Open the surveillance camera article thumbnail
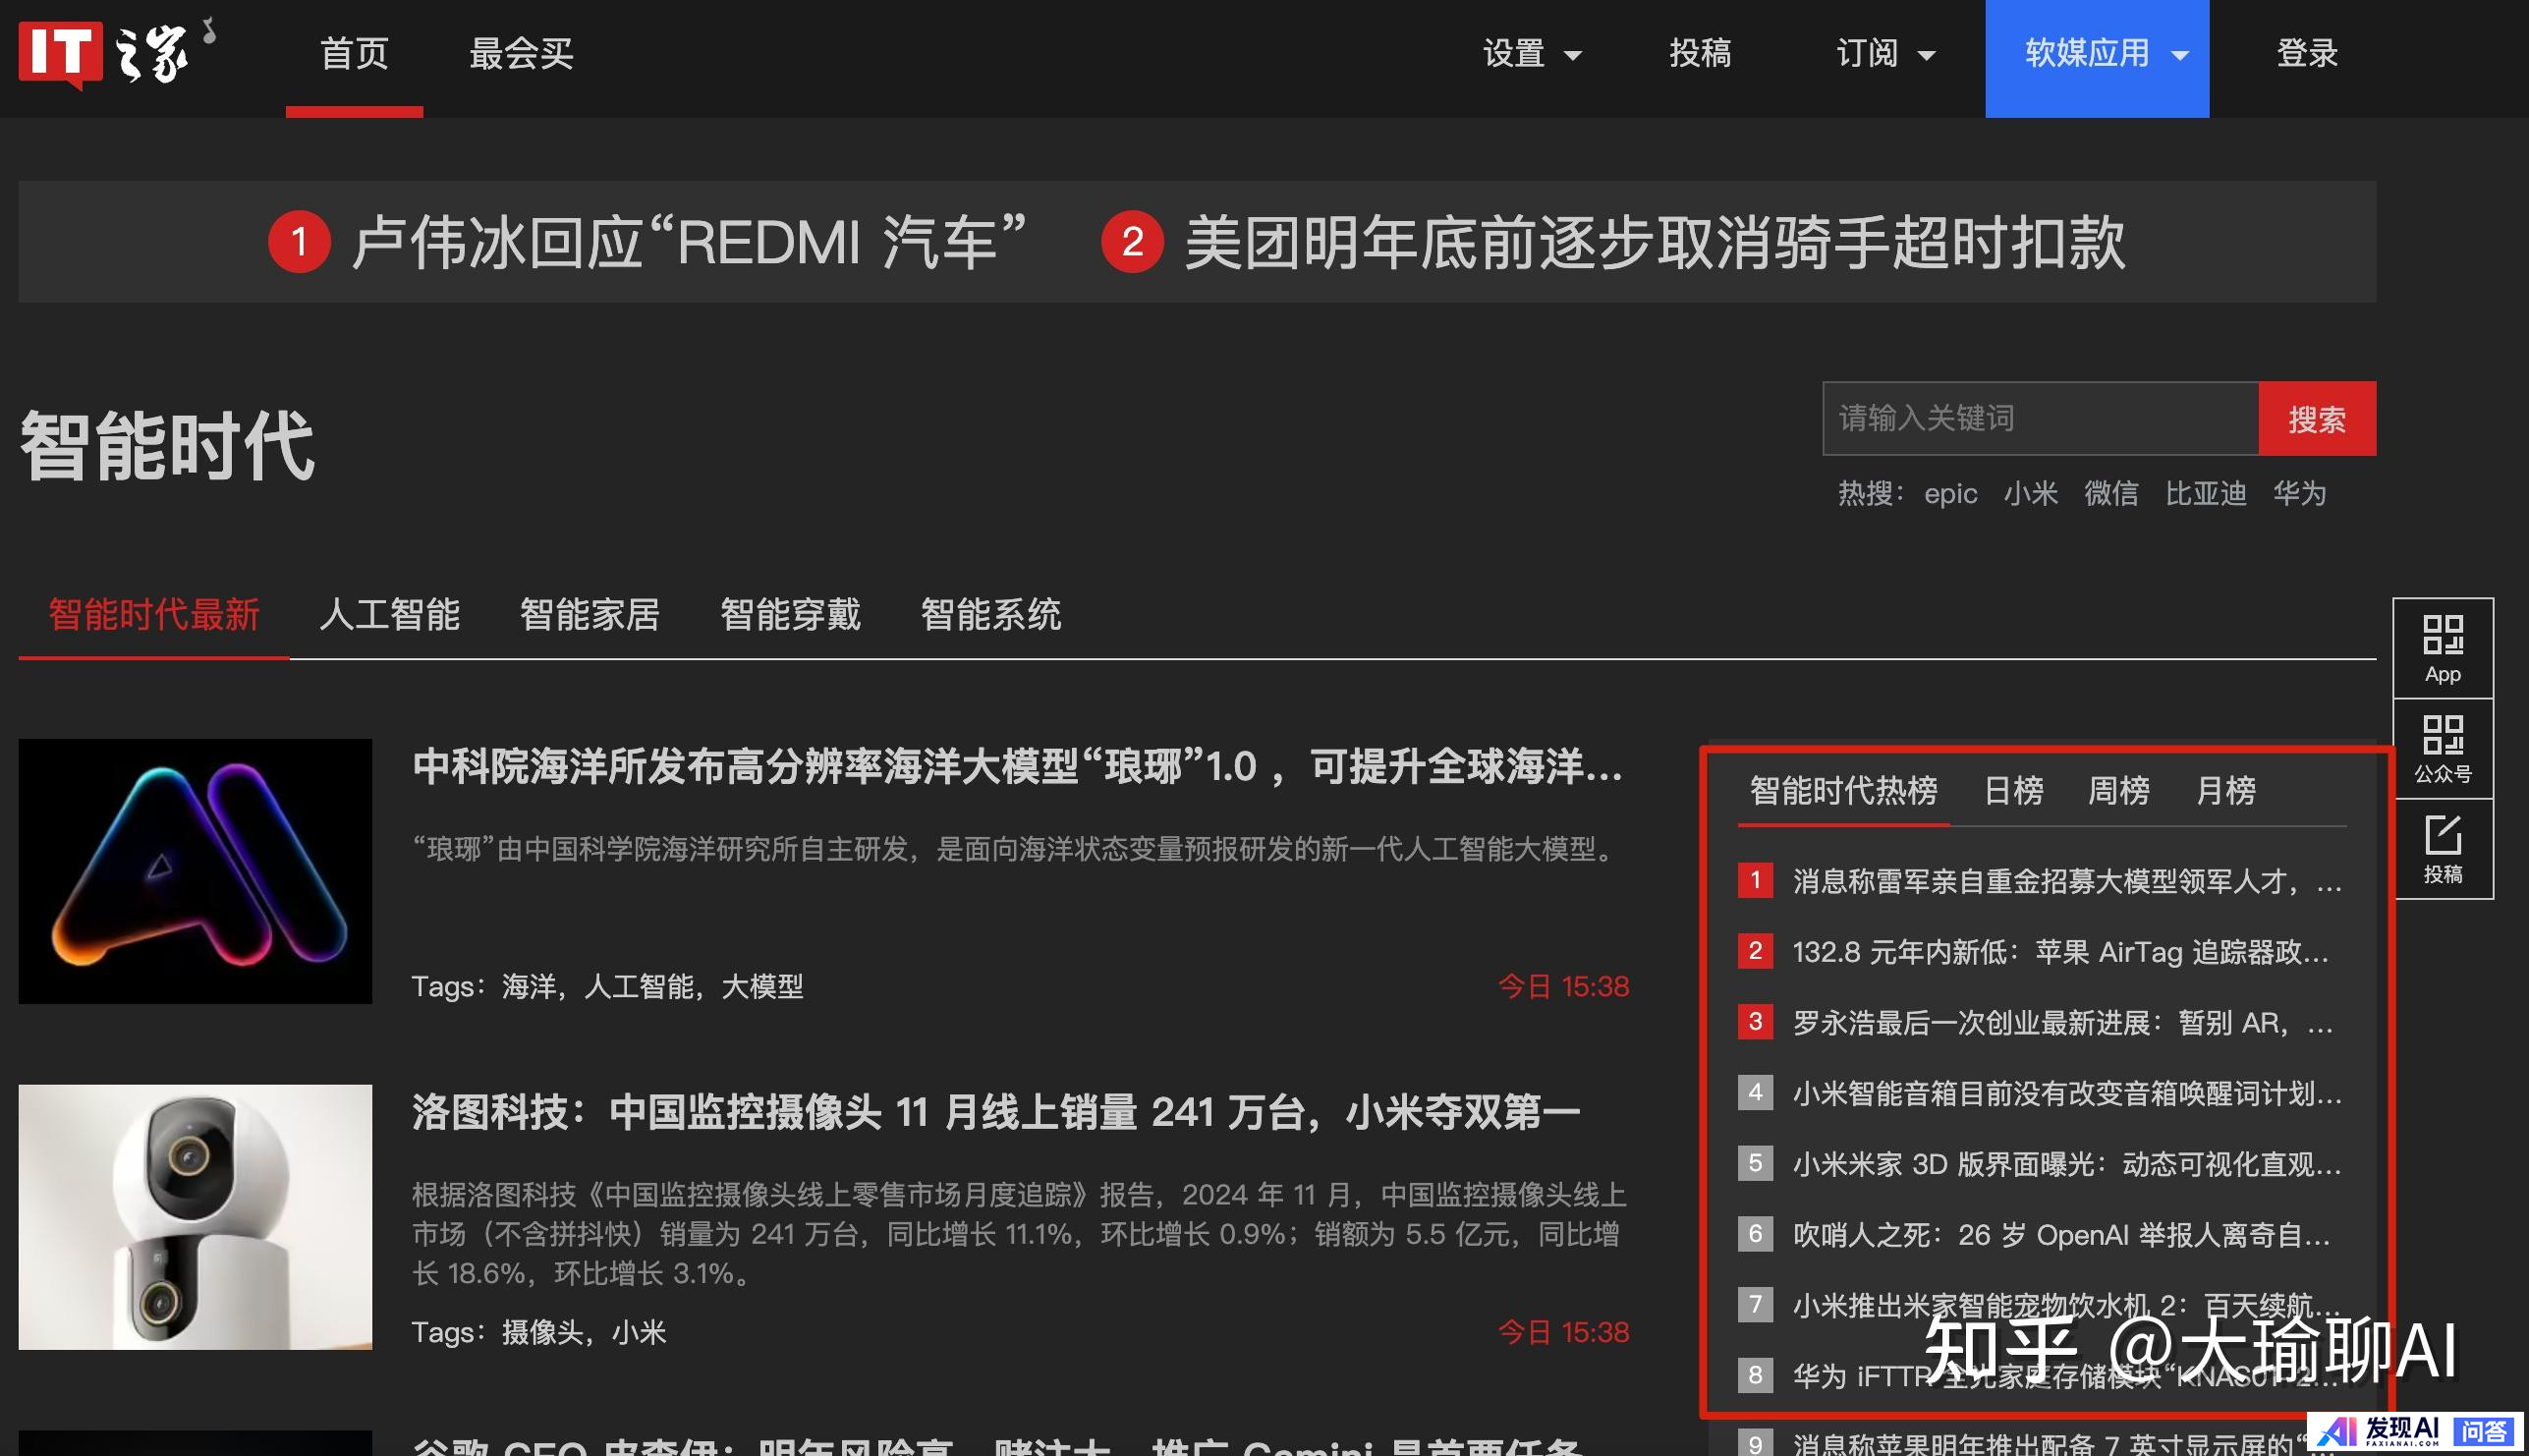 pos(195,1216)
